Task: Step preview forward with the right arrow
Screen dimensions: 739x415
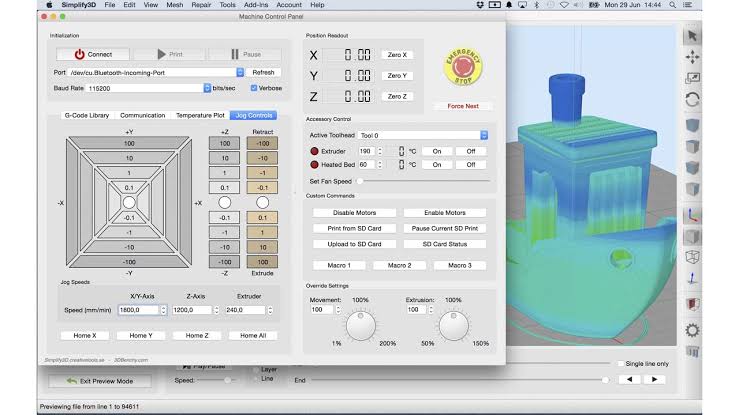Action: pos(654,379)
